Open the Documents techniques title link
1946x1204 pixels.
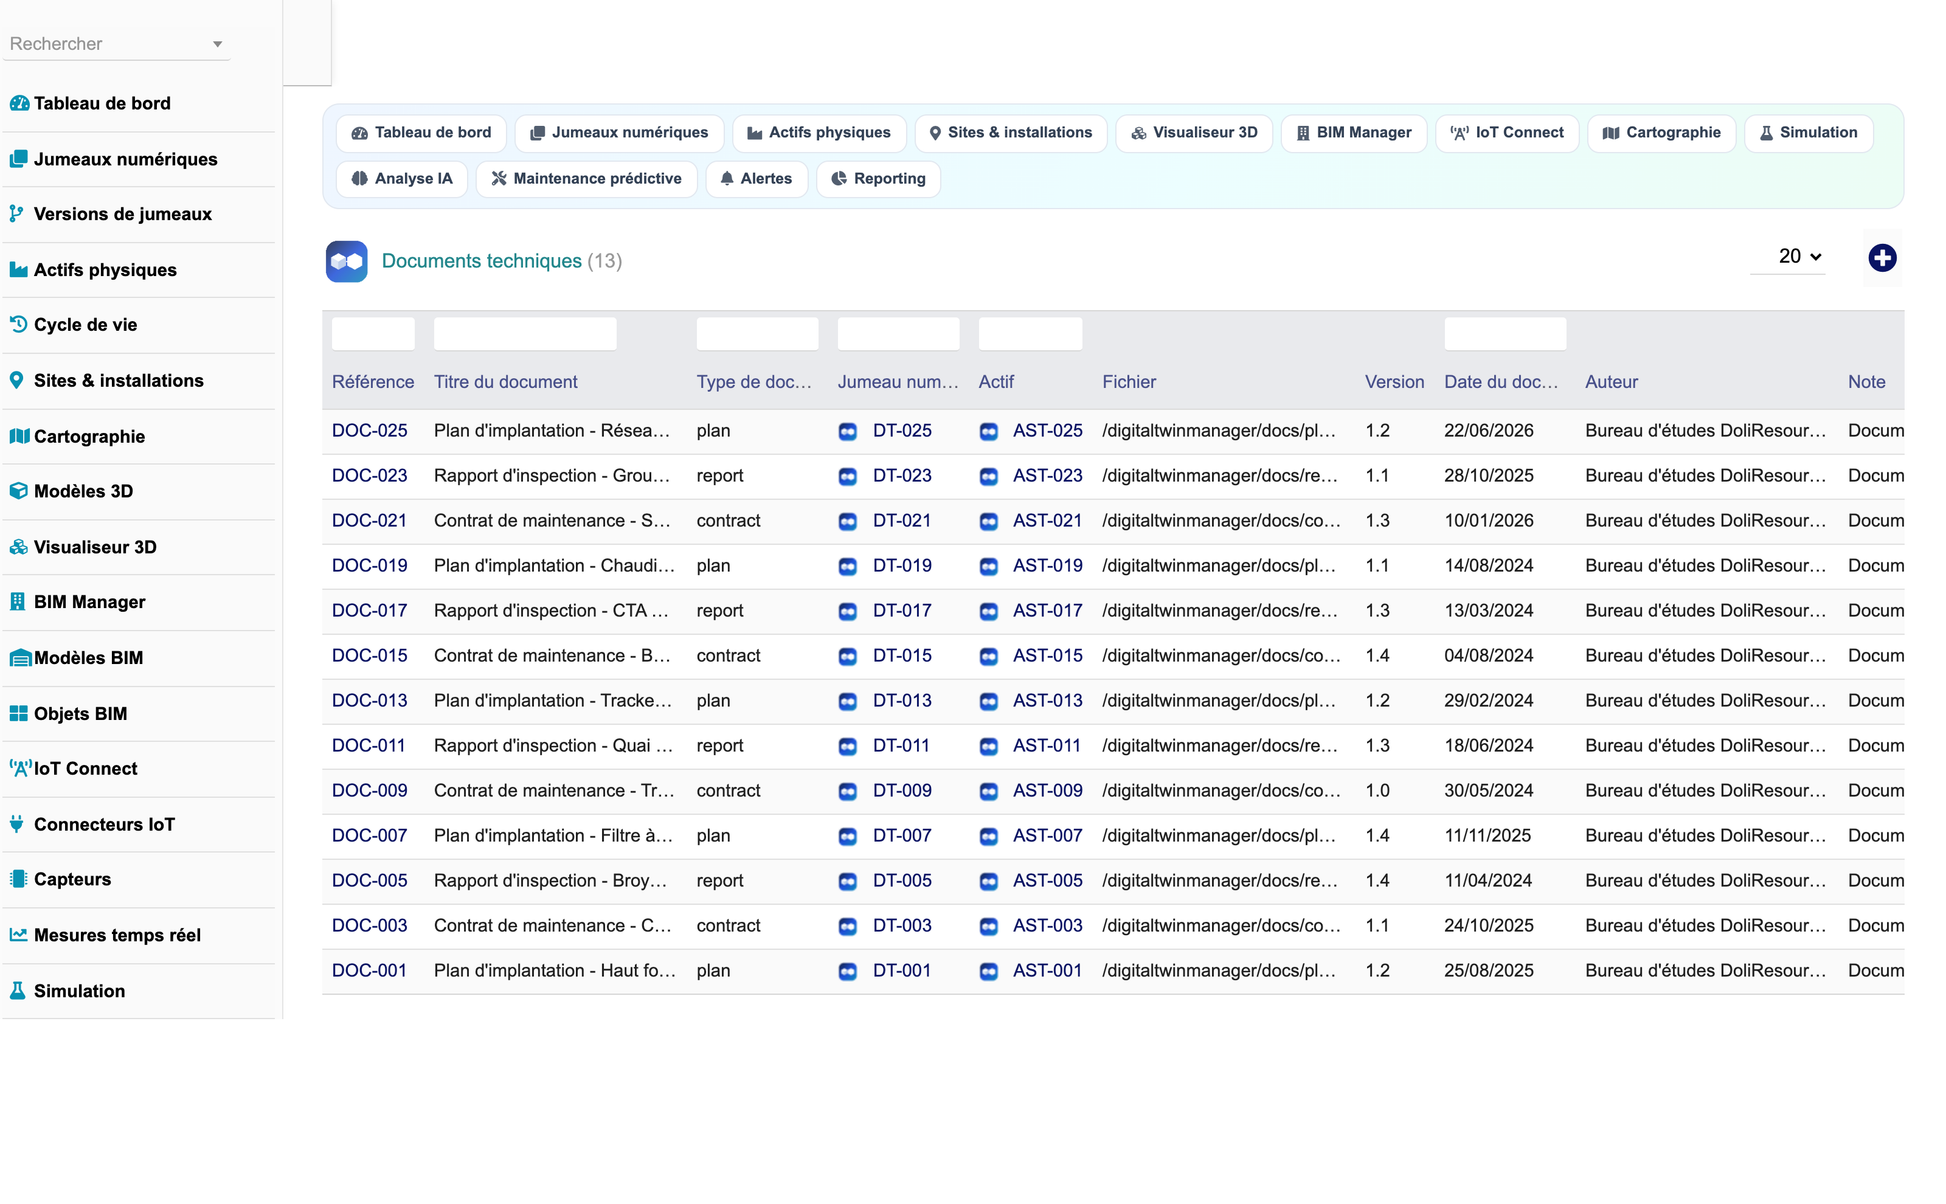click(481, 261)
